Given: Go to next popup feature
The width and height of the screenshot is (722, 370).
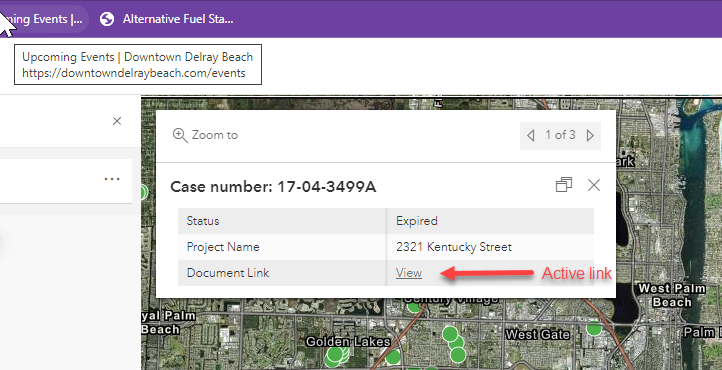Looking at the screenshot, I should click(590, 135).
